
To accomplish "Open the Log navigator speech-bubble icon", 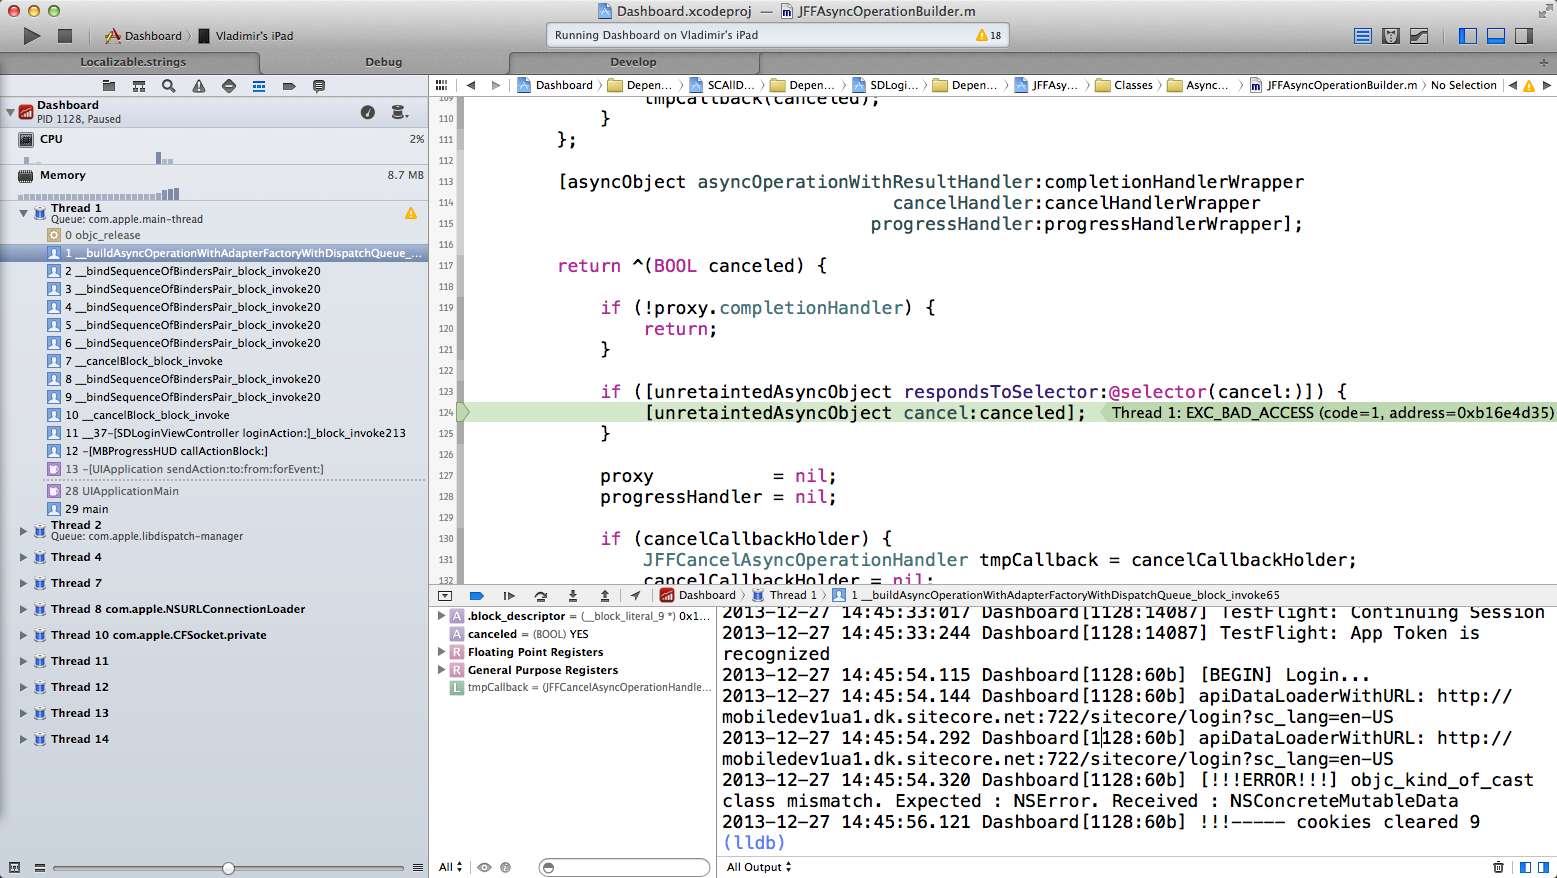I will [319, 86].
